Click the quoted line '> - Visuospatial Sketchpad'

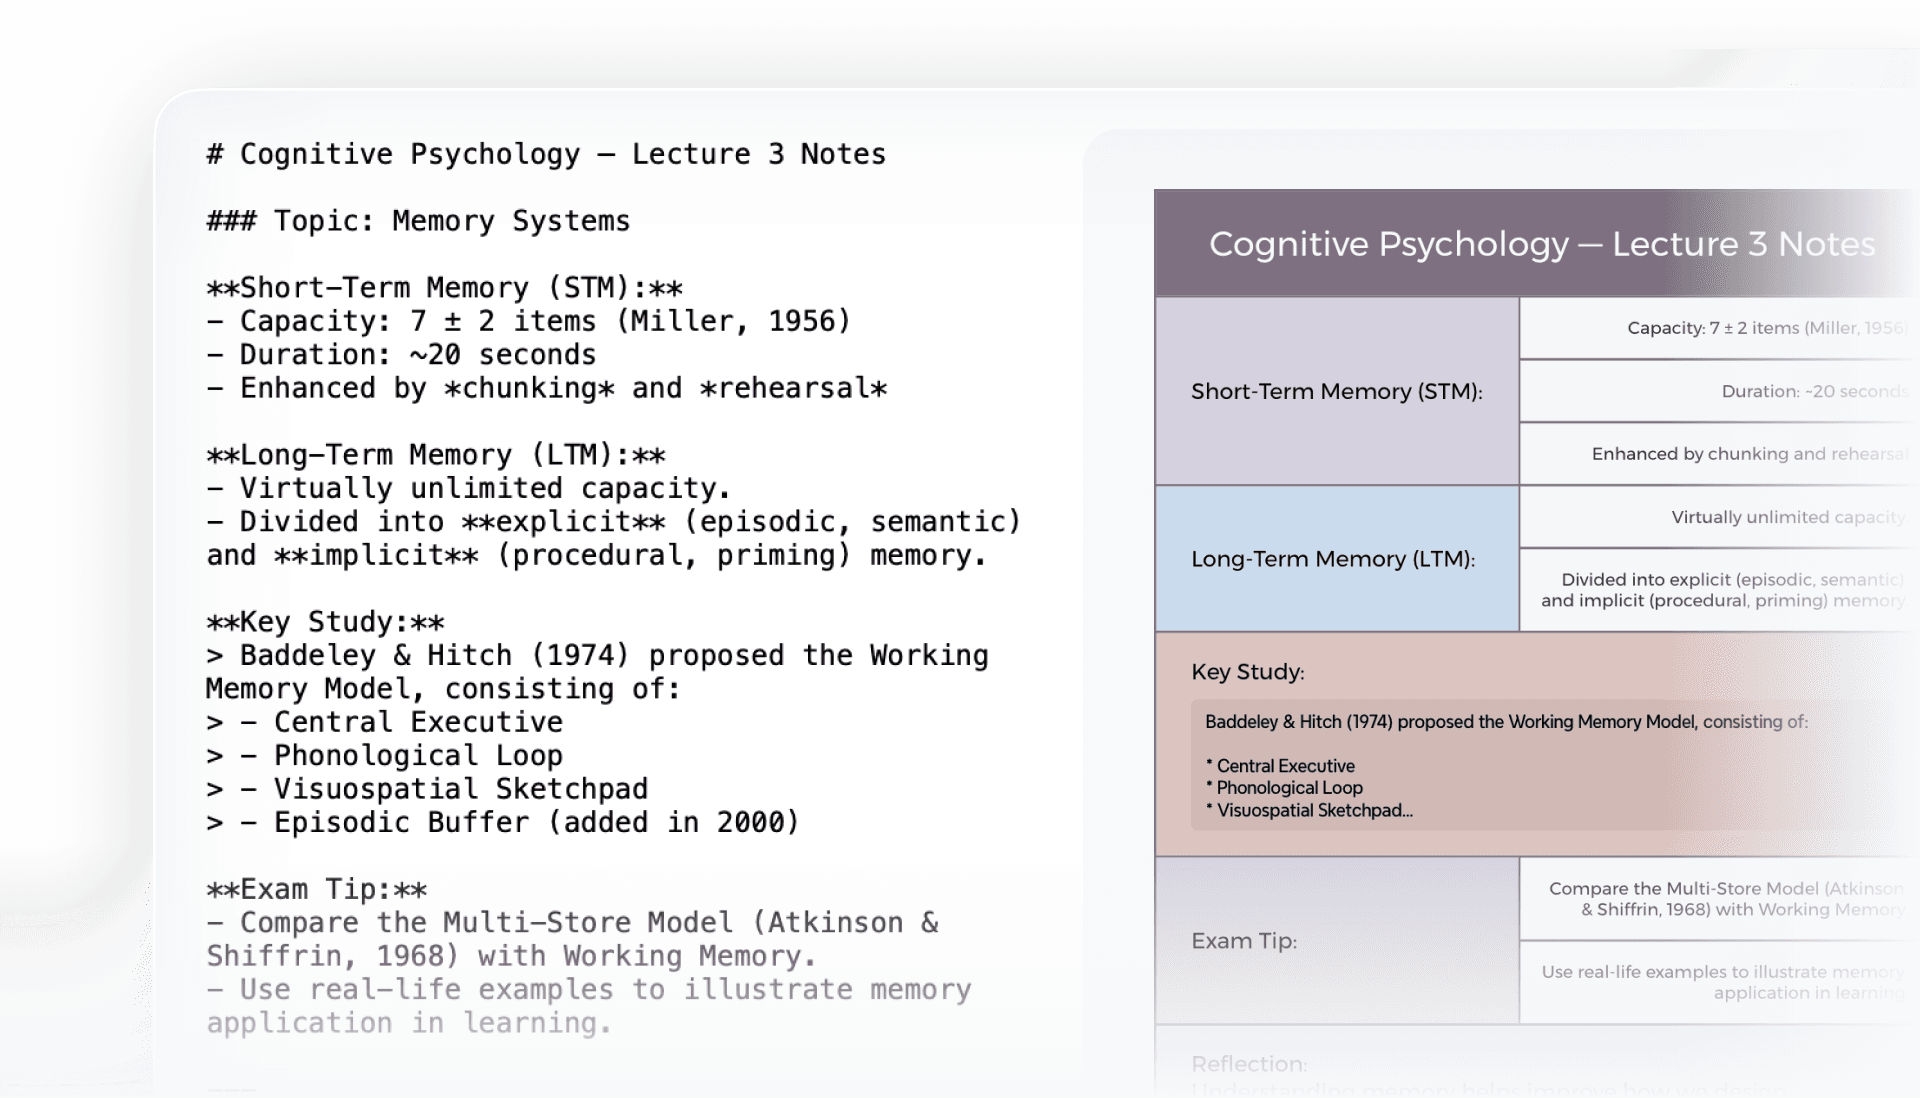pos(427,789)
